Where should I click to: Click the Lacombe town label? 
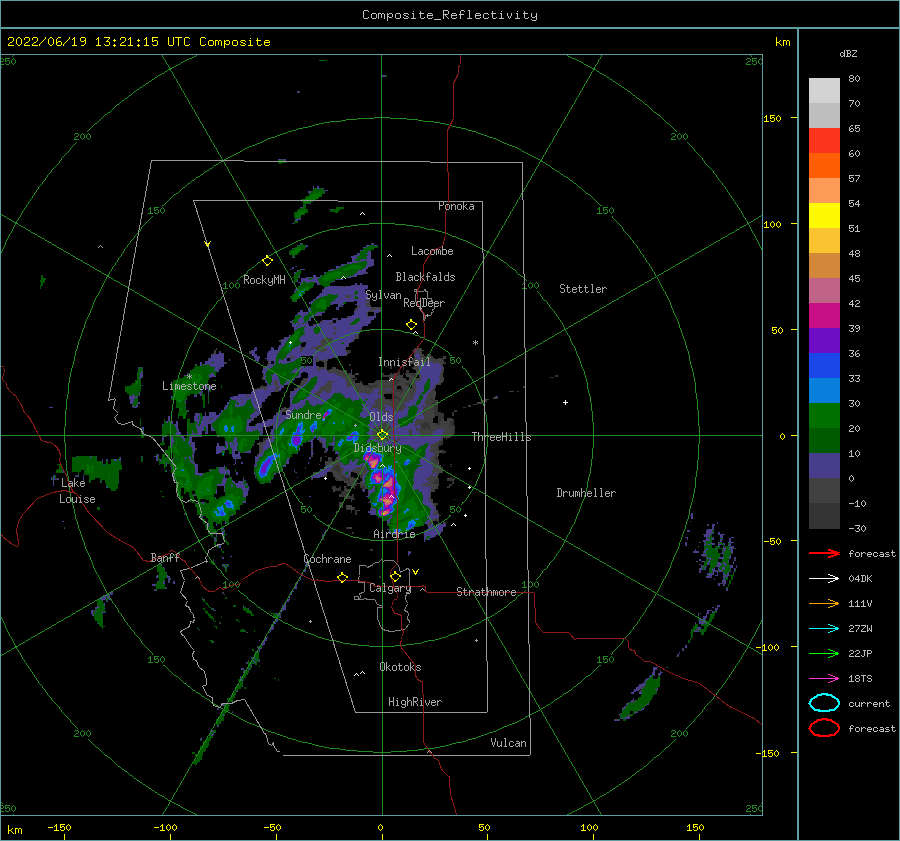click(x=432, y=251)
